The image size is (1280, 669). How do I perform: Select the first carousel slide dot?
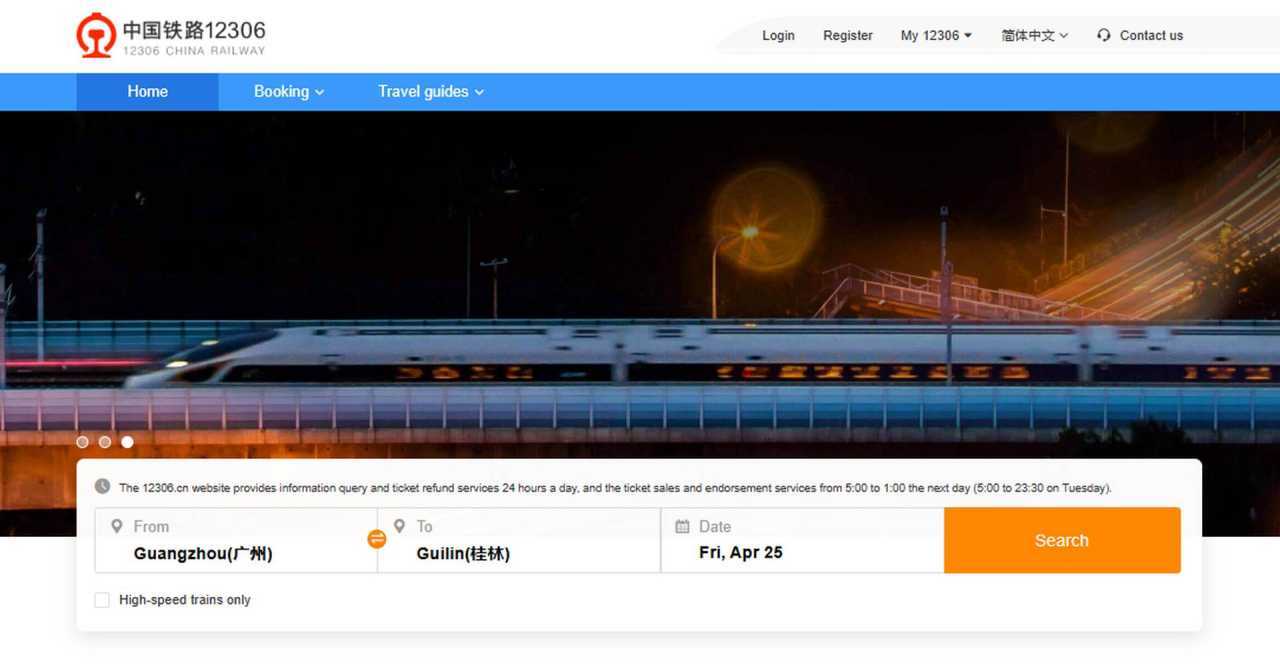click(82, 442)
